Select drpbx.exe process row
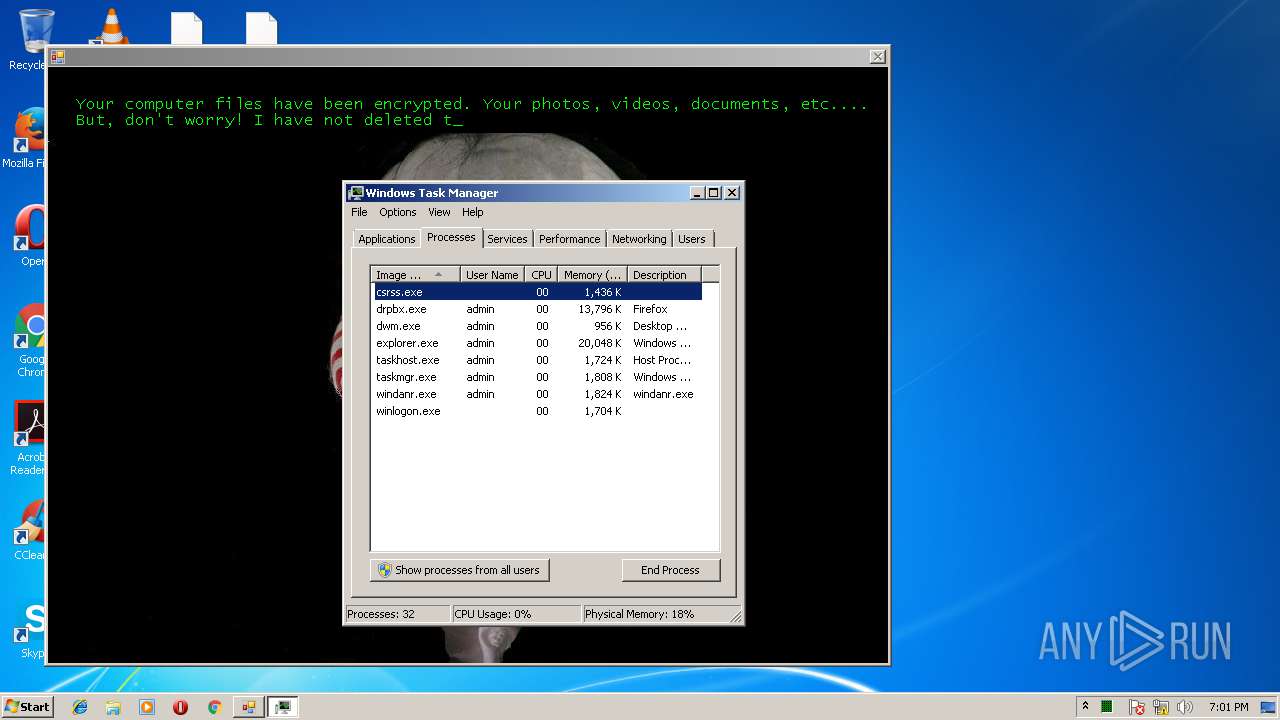The width and height of the screenshot is (1280, 720). click(537, 309)
